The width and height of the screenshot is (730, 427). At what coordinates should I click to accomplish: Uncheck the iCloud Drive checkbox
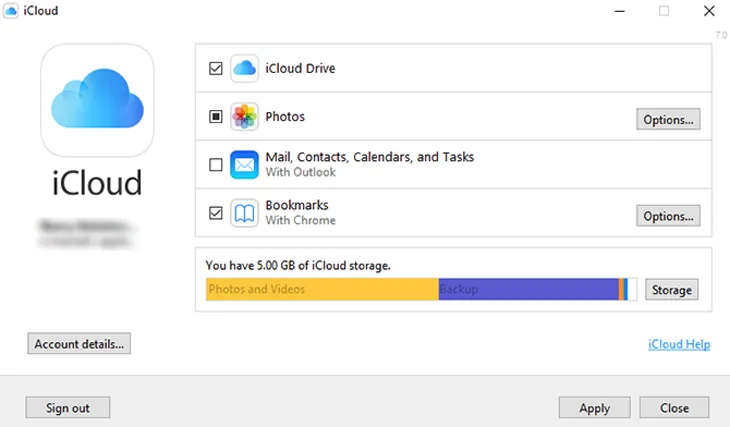click(216, 69)
